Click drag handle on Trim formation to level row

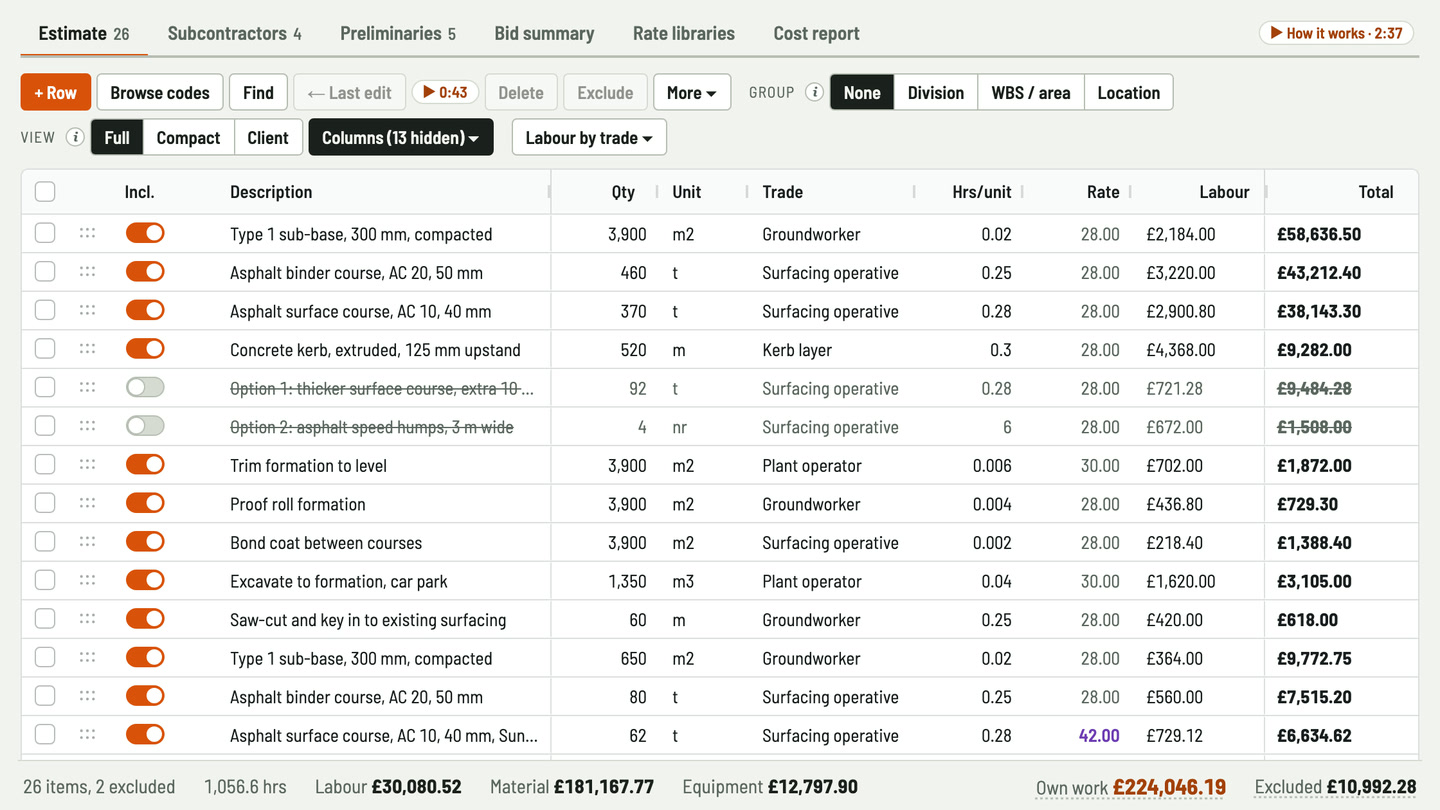click(x=87, y=465)
